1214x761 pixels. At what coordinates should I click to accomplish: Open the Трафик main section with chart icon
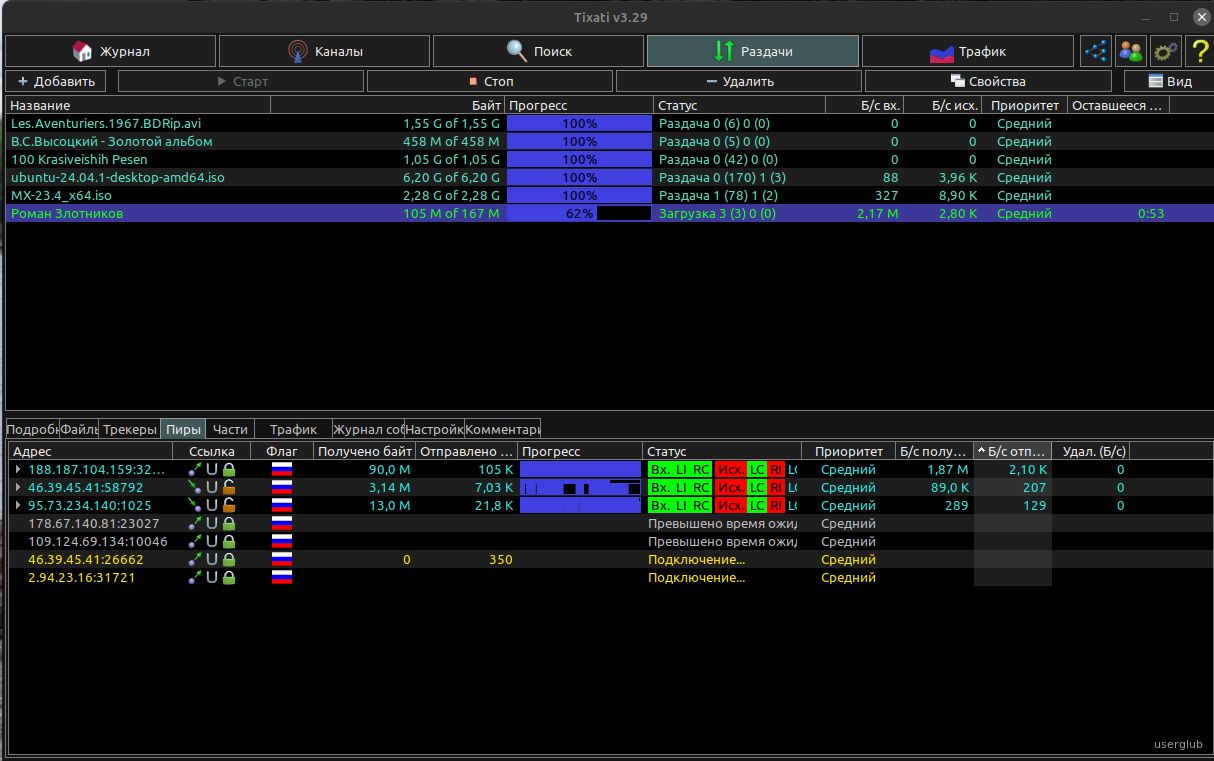click(968, 51)
